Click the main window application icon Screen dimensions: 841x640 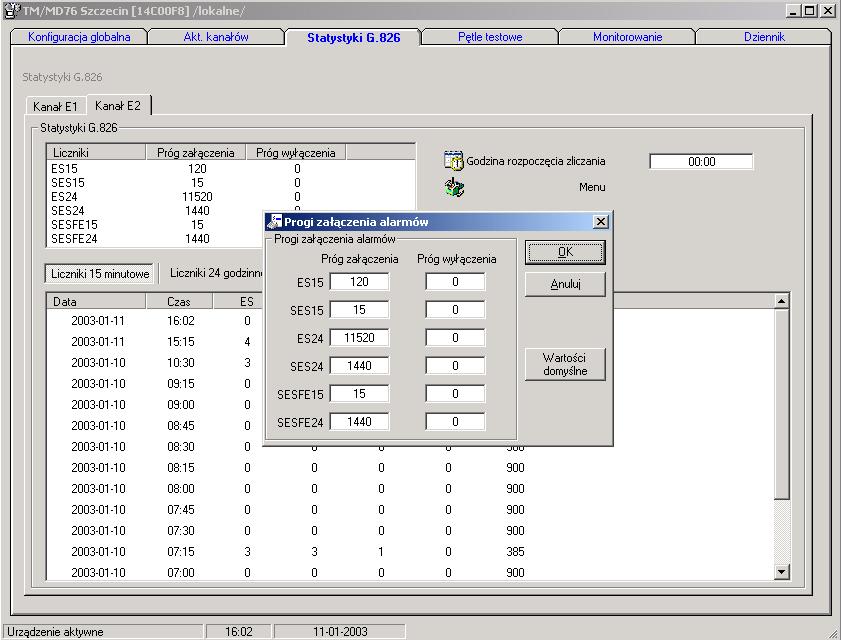pyautogui.click(x=11, y=10)
